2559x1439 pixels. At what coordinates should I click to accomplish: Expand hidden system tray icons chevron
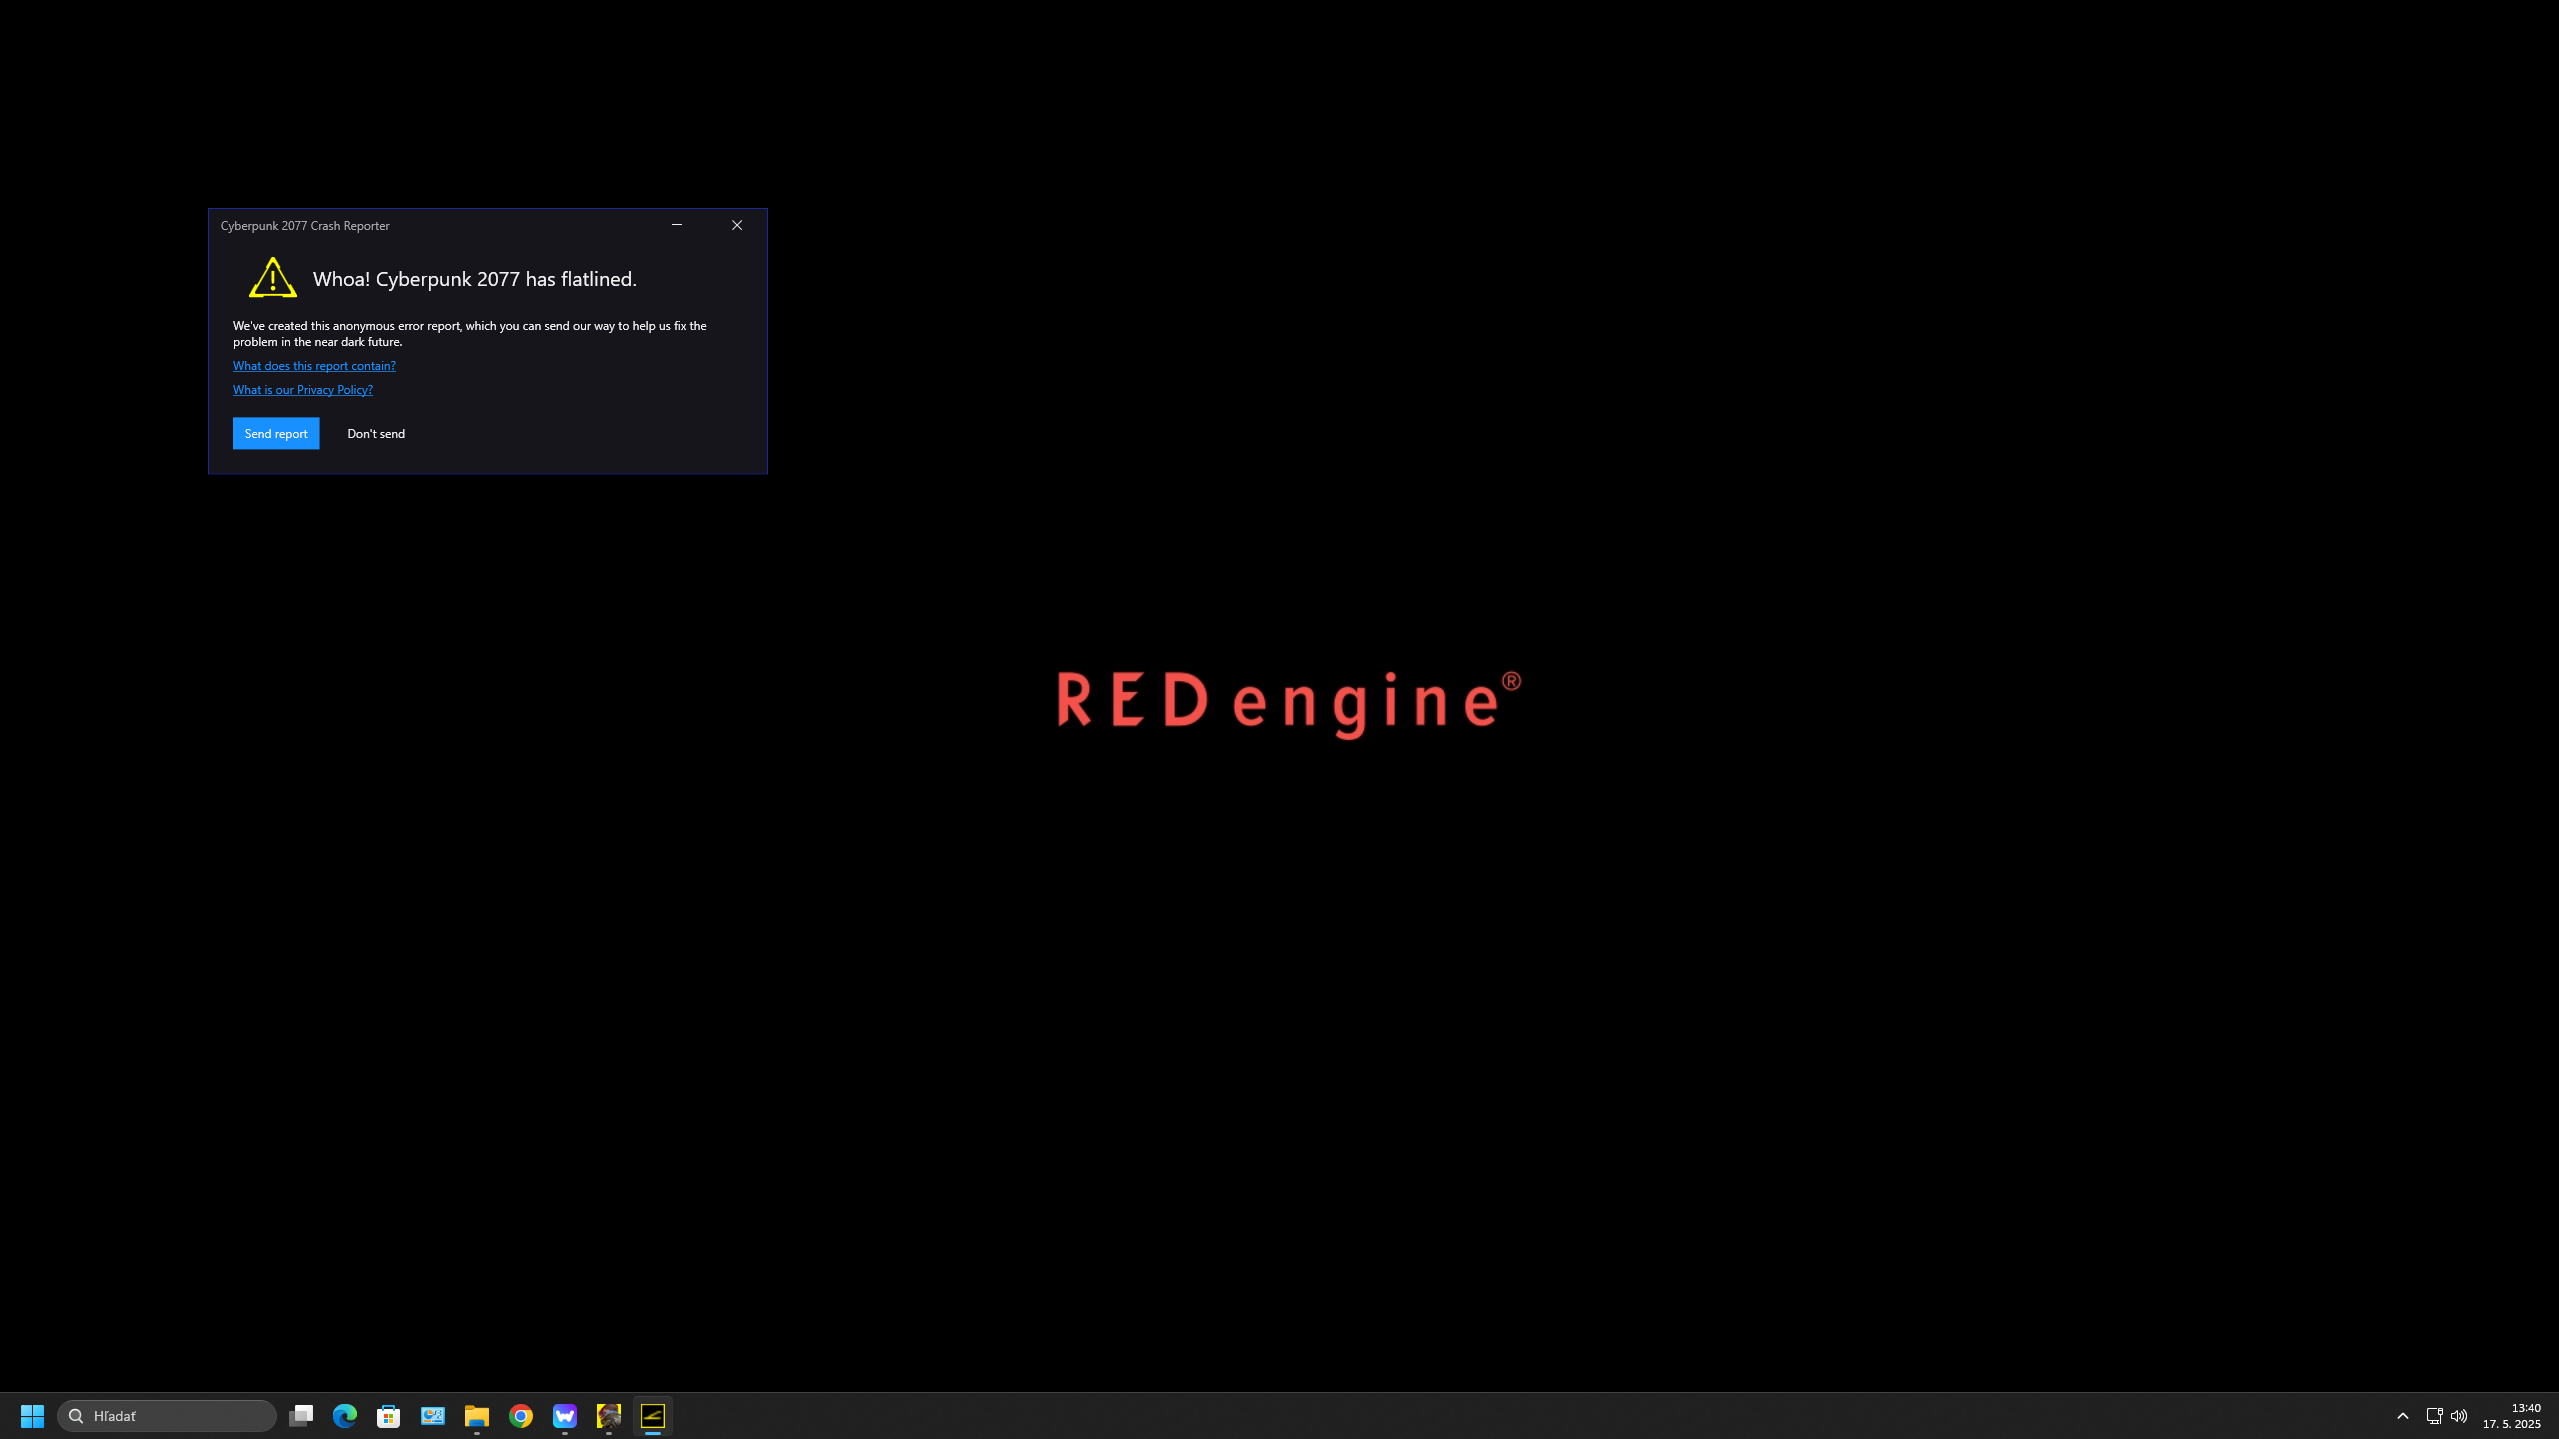pos(2403,1416)
